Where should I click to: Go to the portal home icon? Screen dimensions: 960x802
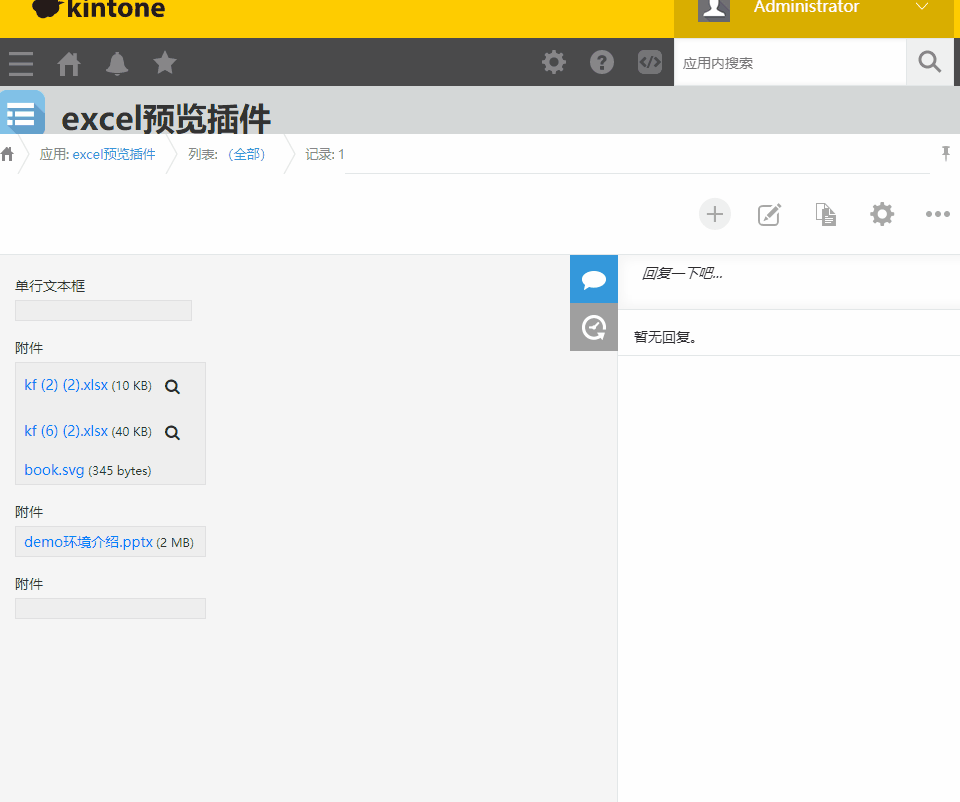pos(69,64)
